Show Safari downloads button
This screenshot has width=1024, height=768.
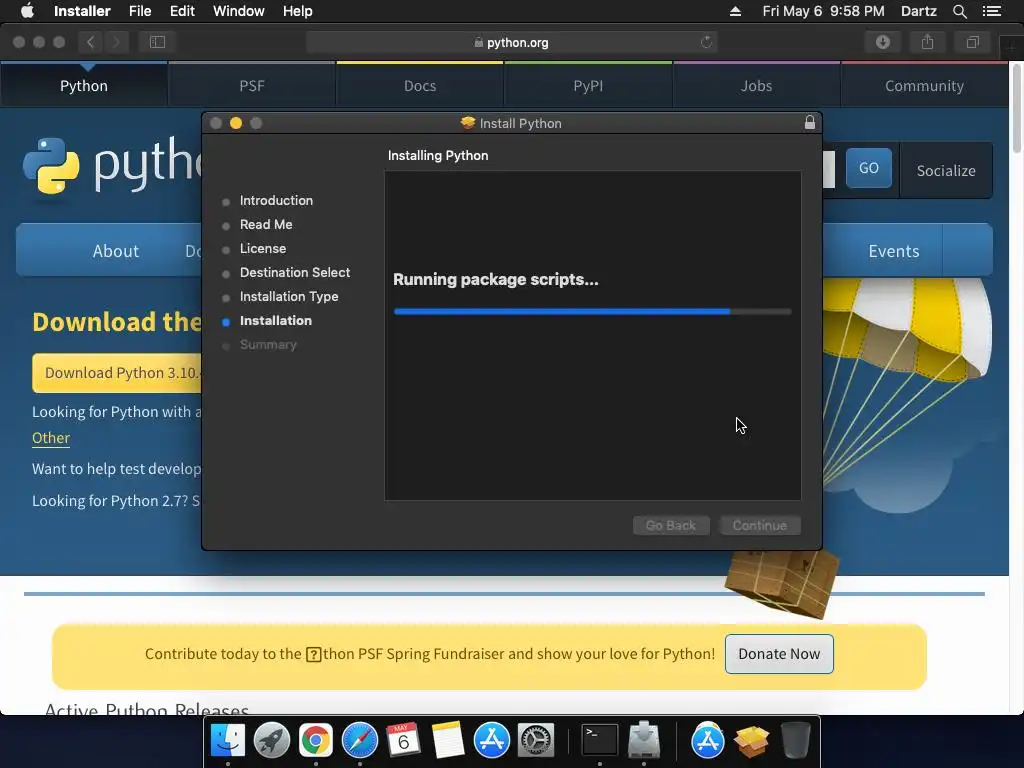(x=883, y=42)
